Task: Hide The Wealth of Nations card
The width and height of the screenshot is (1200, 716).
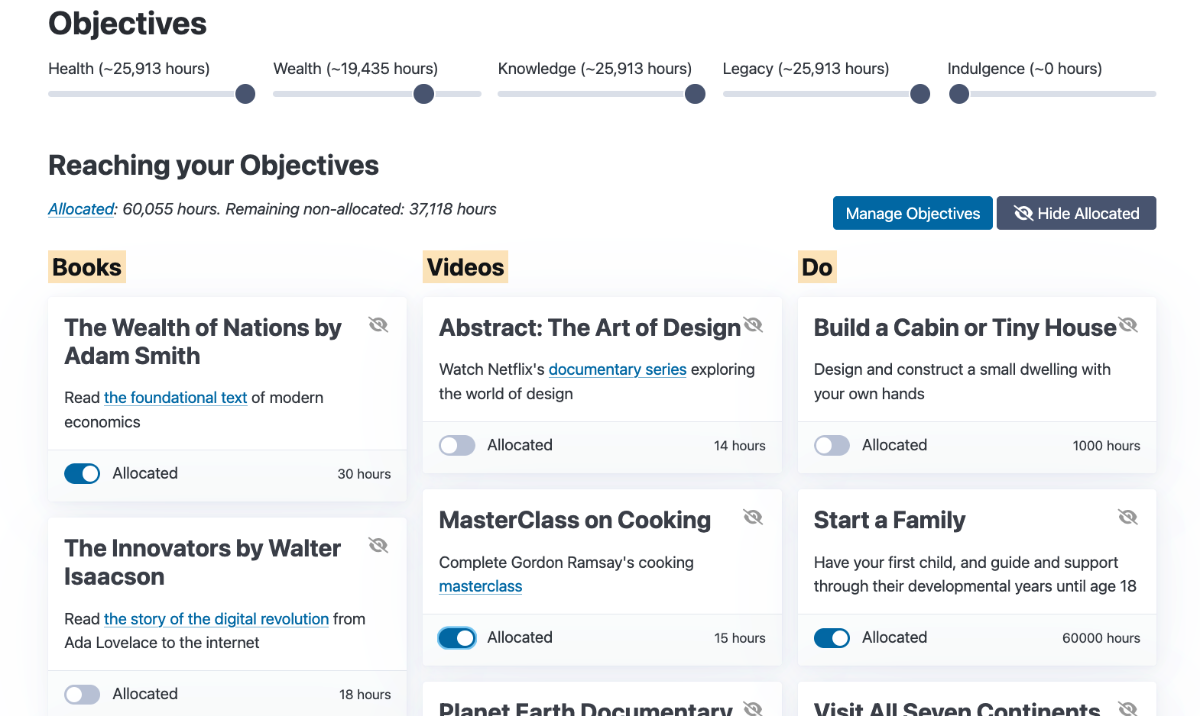Action: (x=378, y=325)
